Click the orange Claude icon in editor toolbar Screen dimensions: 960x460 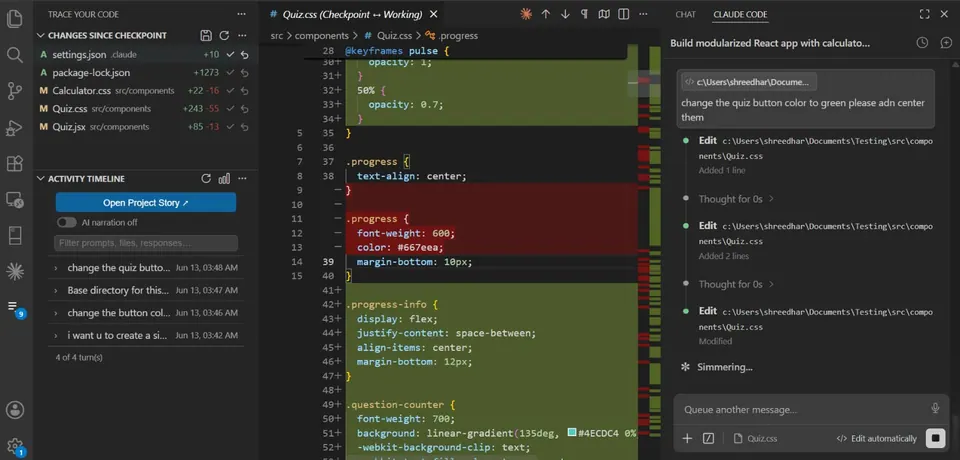[x=526, y=14]
